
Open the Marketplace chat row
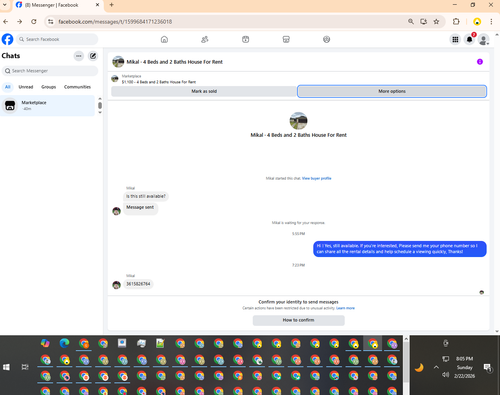(47, 106)
